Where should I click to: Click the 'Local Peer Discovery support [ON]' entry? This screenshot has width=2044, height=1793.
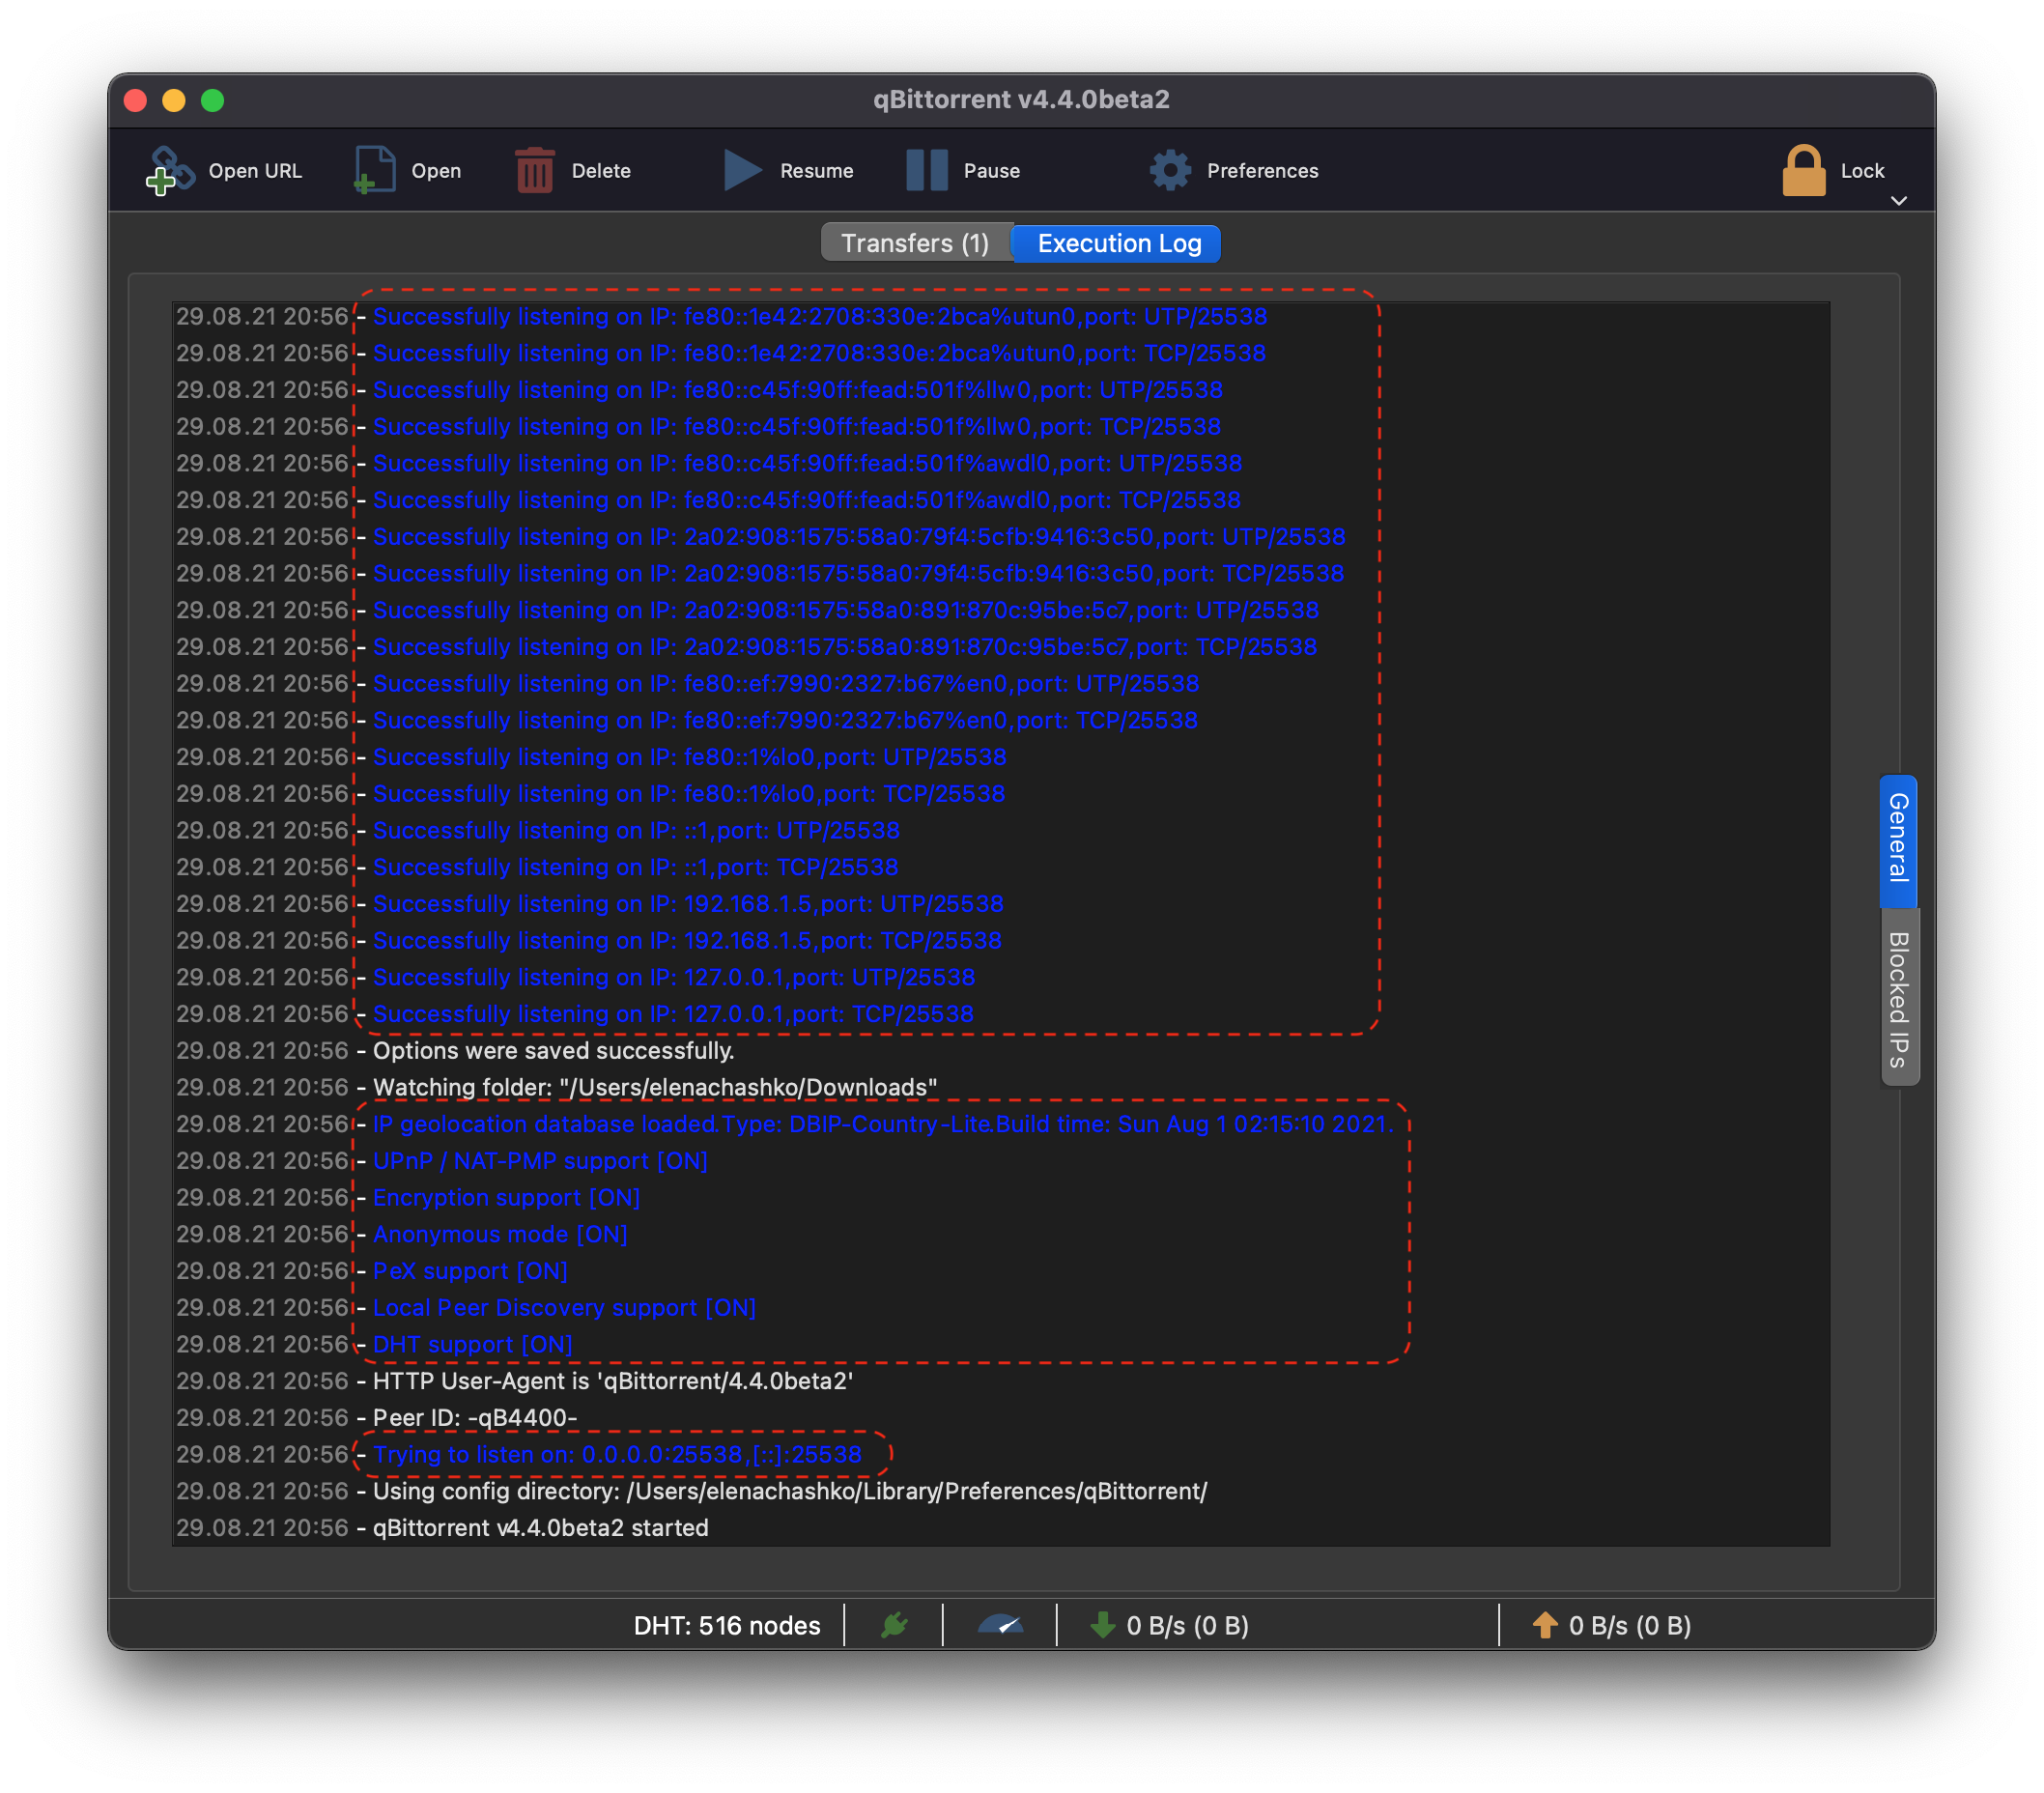click(x=564, y=1308)
